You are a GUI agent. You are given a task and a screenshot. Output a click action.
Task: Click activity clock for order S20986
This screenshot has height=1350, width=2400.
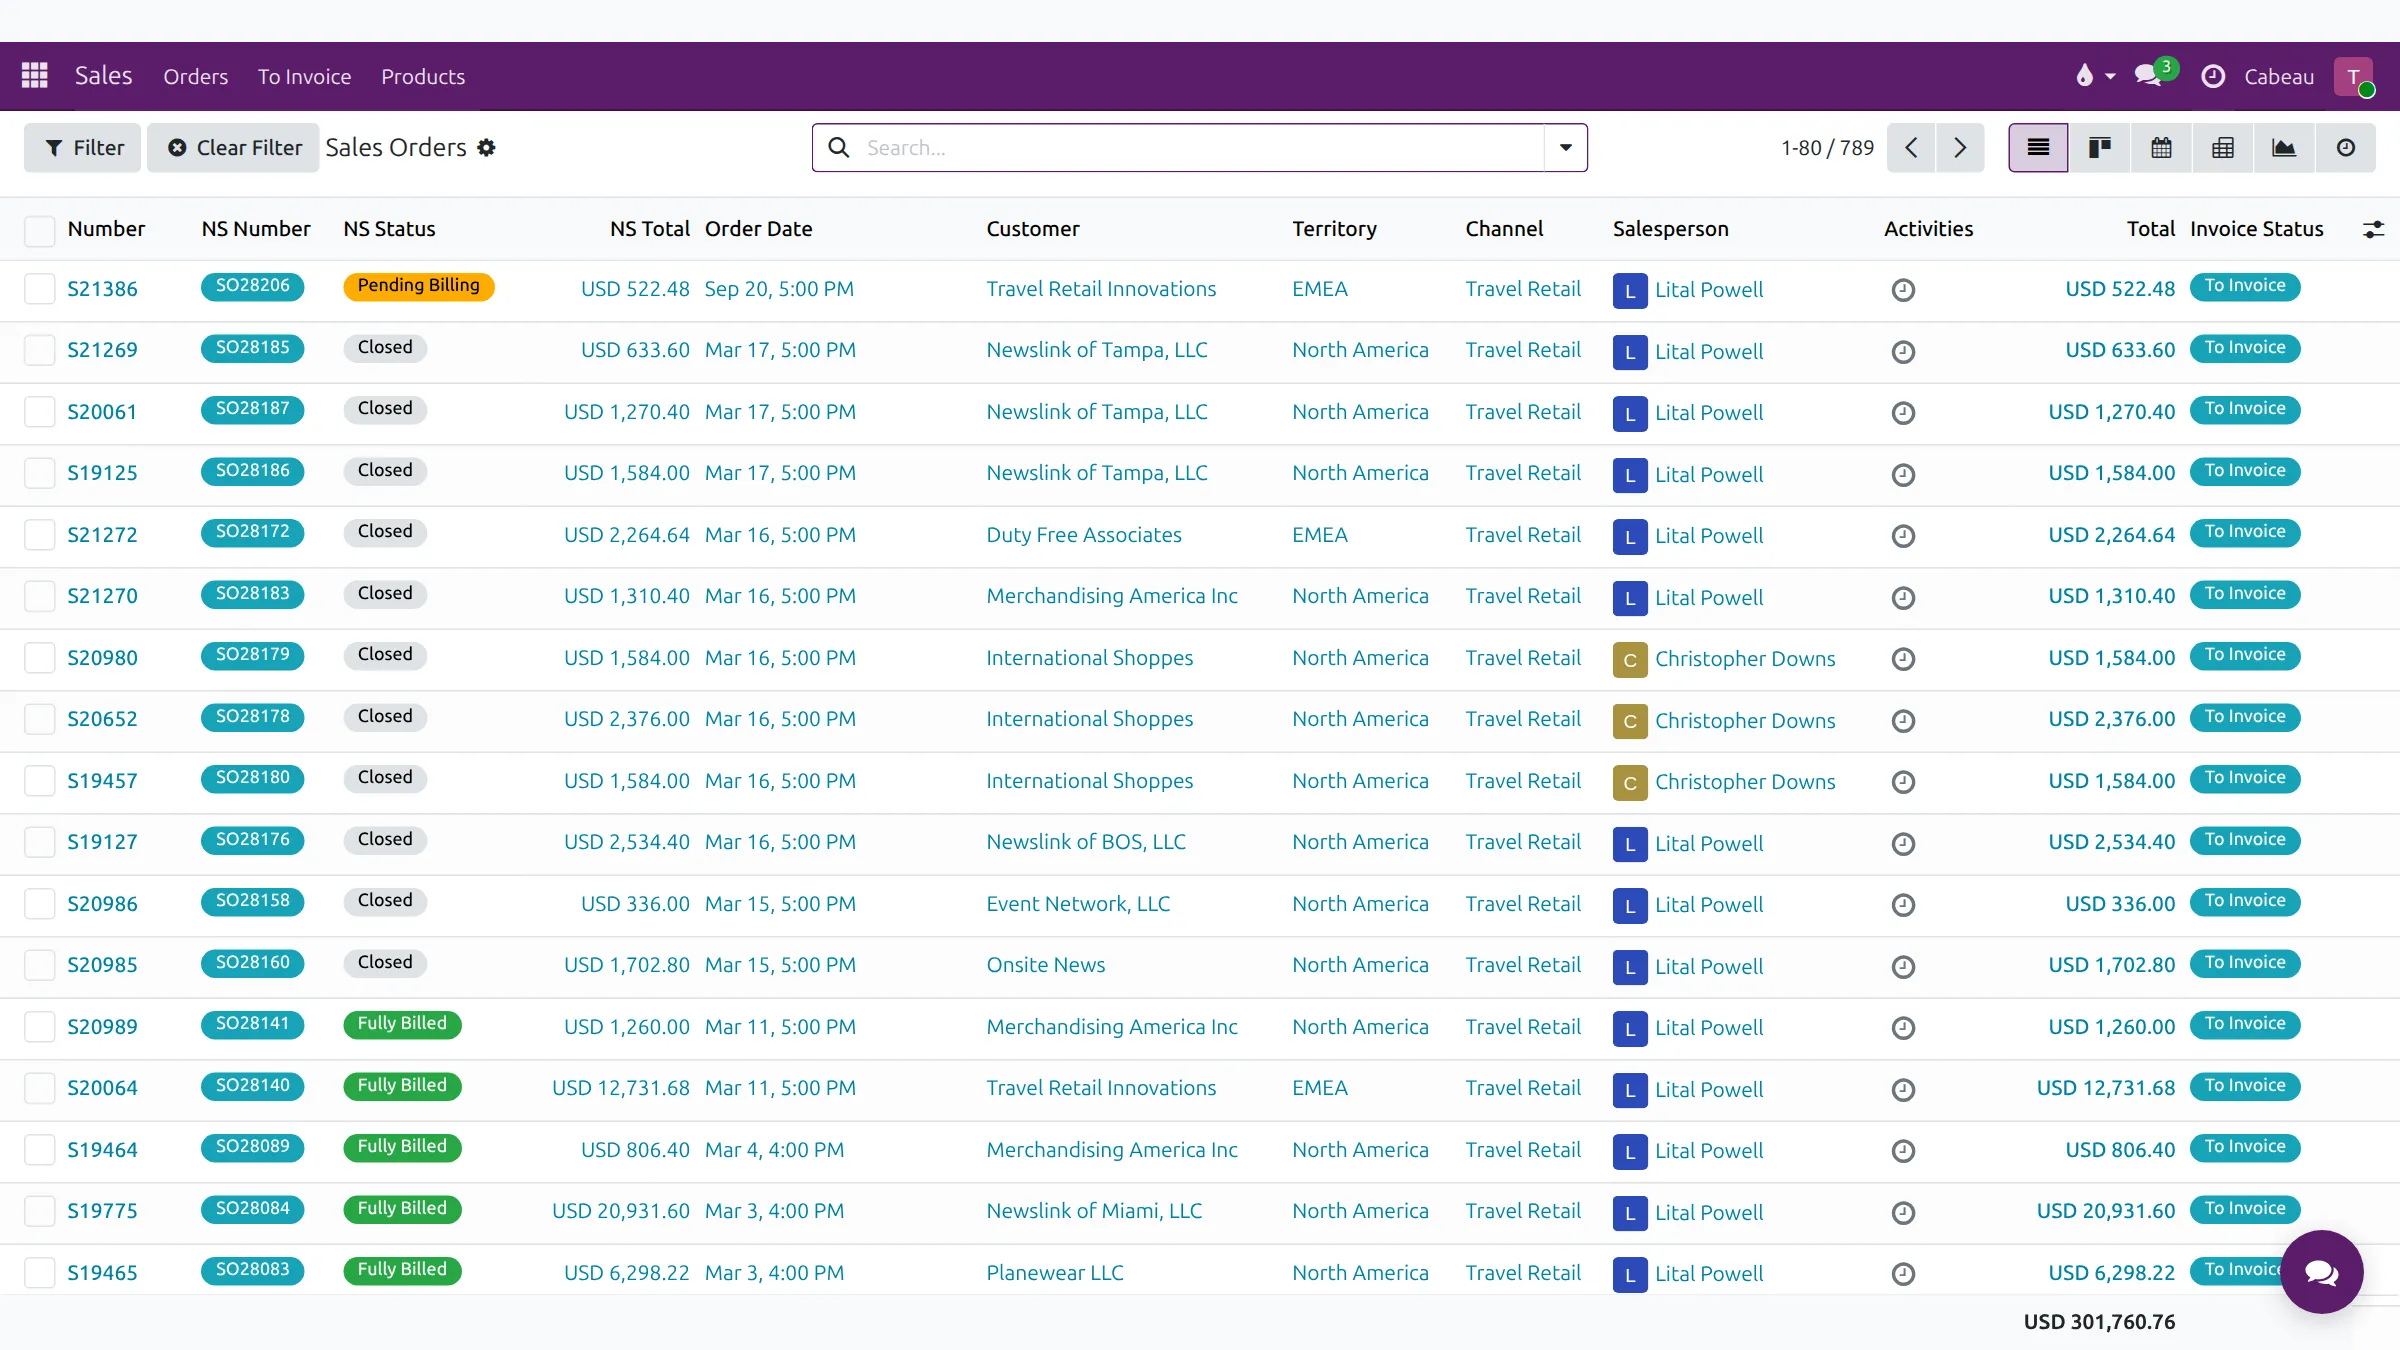click(x=1903, y=905)
